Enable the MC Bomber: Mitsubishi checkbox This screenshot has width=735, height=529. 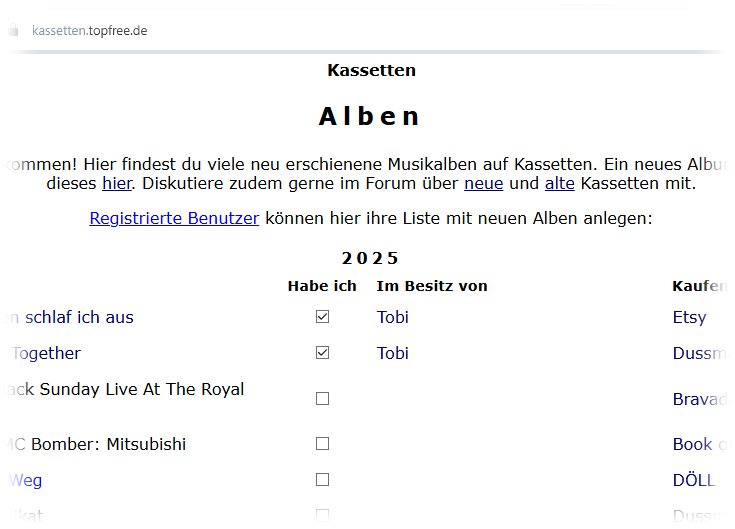click(x=322, y=443)
